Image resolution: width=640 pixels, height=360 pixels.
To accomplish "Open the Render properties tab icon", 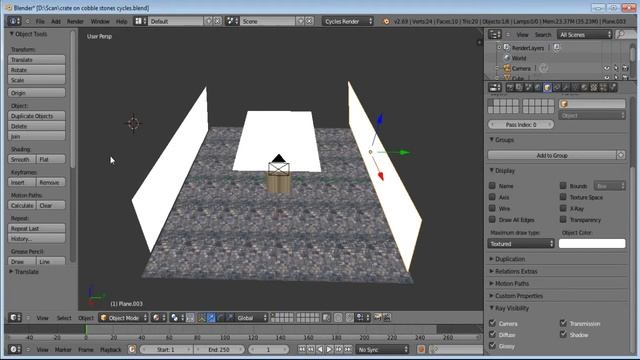I will click(510, 87).
